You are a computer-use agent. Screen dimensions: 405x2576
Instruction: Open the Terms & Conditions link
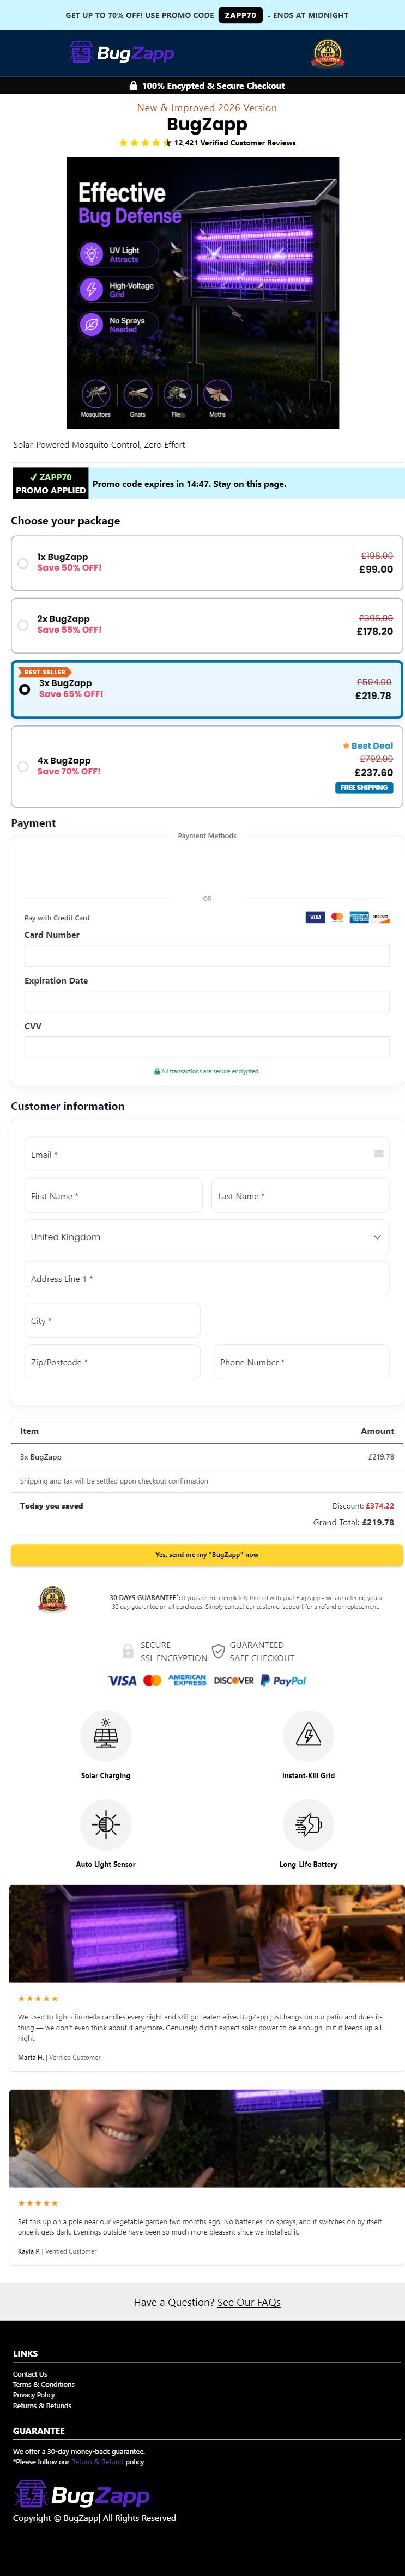coord(44,2384)
